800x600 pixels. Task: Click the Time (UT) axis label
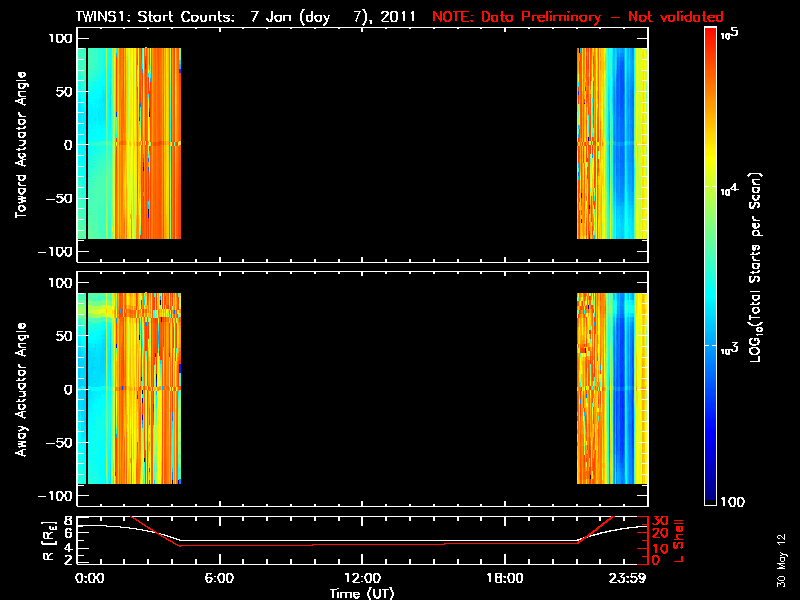point(362,593)
